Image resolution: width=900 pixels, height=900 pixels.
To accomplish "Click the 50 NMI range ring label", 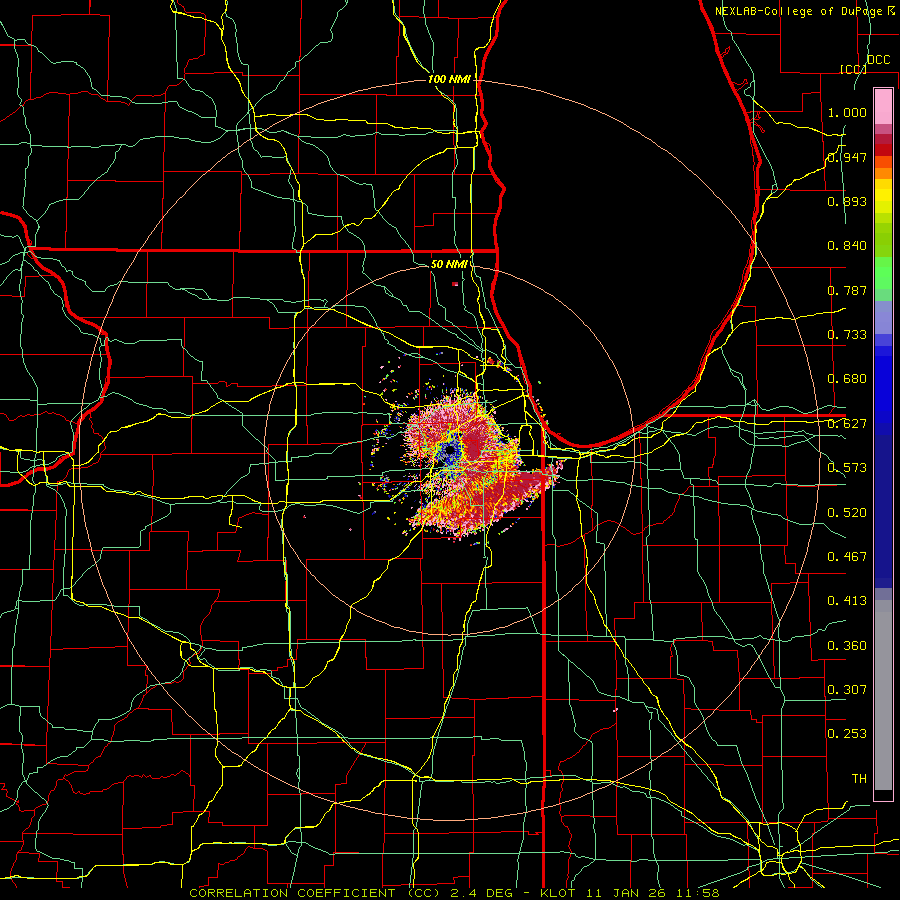I will (449, 264).
